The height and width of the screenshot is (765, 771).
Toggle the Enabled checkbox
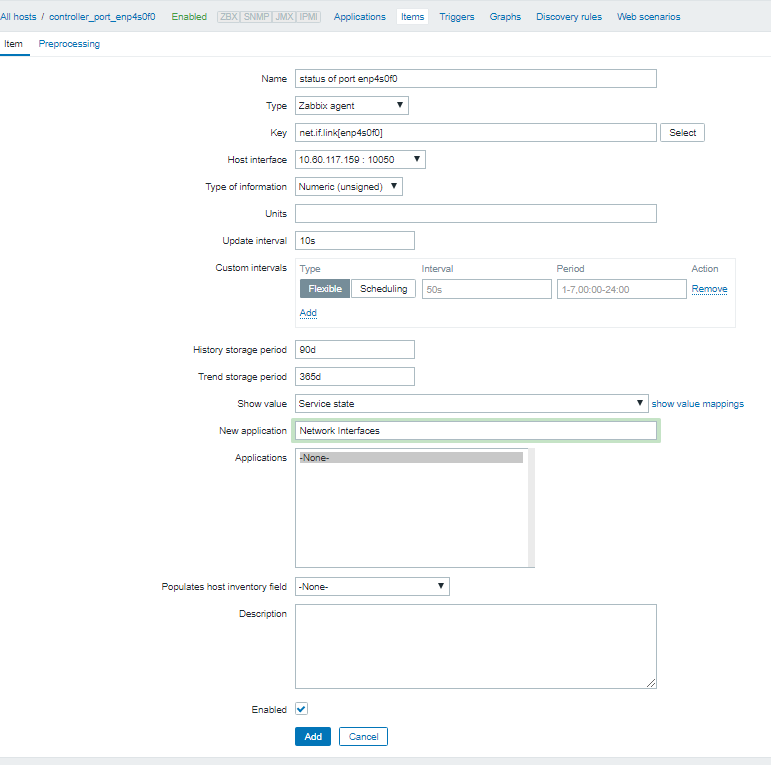[x=301, y=709]
